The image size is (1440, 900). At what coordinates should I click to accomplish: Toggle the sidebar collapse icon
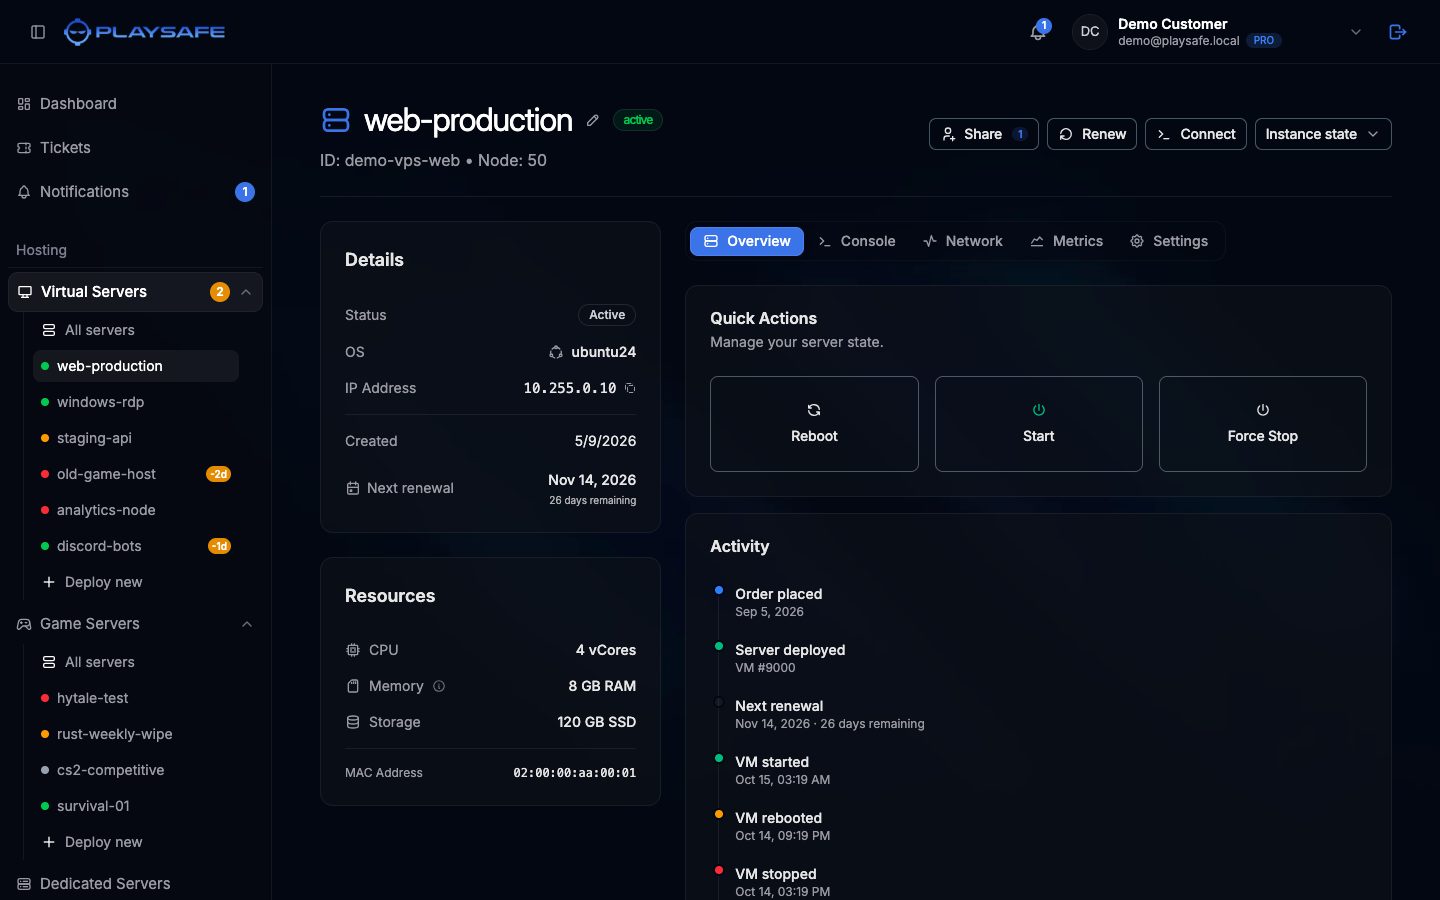click(38, 32)
